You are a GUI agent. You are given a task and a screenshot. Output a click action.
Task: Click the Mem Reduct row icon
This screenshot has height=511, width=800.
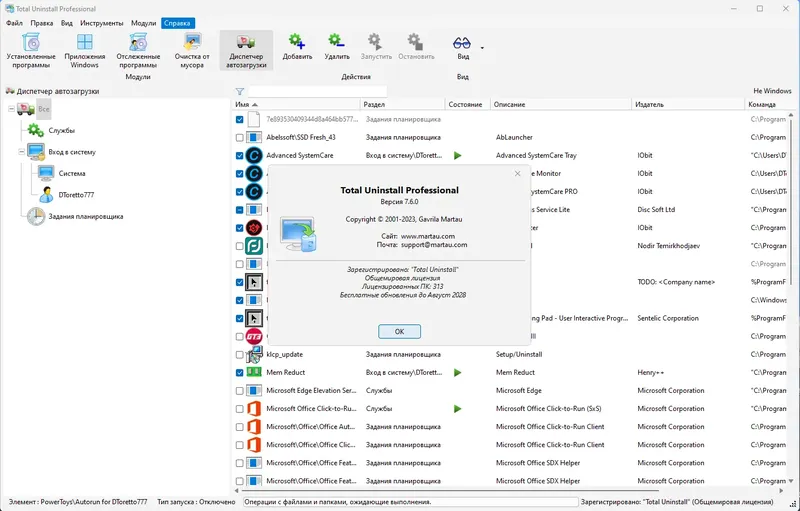254,372
